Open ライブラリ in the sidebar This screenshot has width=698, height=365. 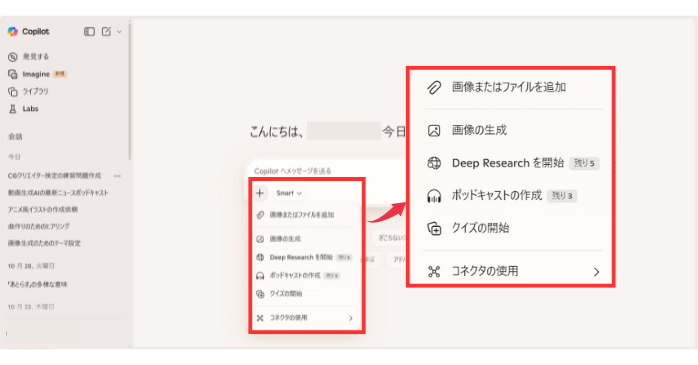pos(28,91)
